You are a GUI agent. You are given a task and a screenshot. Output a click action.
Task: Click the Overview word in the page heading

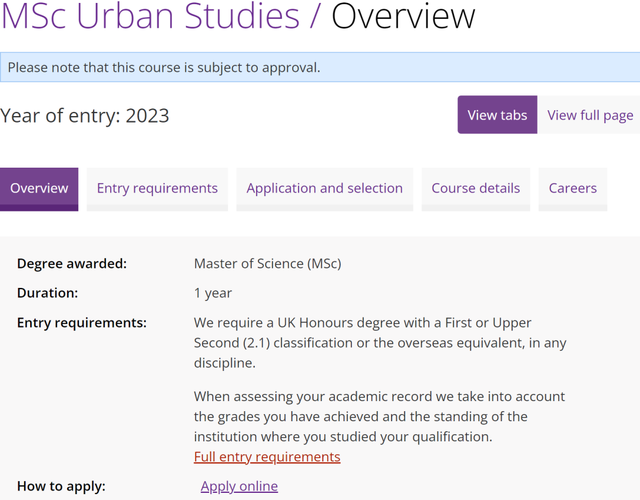pyautogui.click(x=403, y=16)
